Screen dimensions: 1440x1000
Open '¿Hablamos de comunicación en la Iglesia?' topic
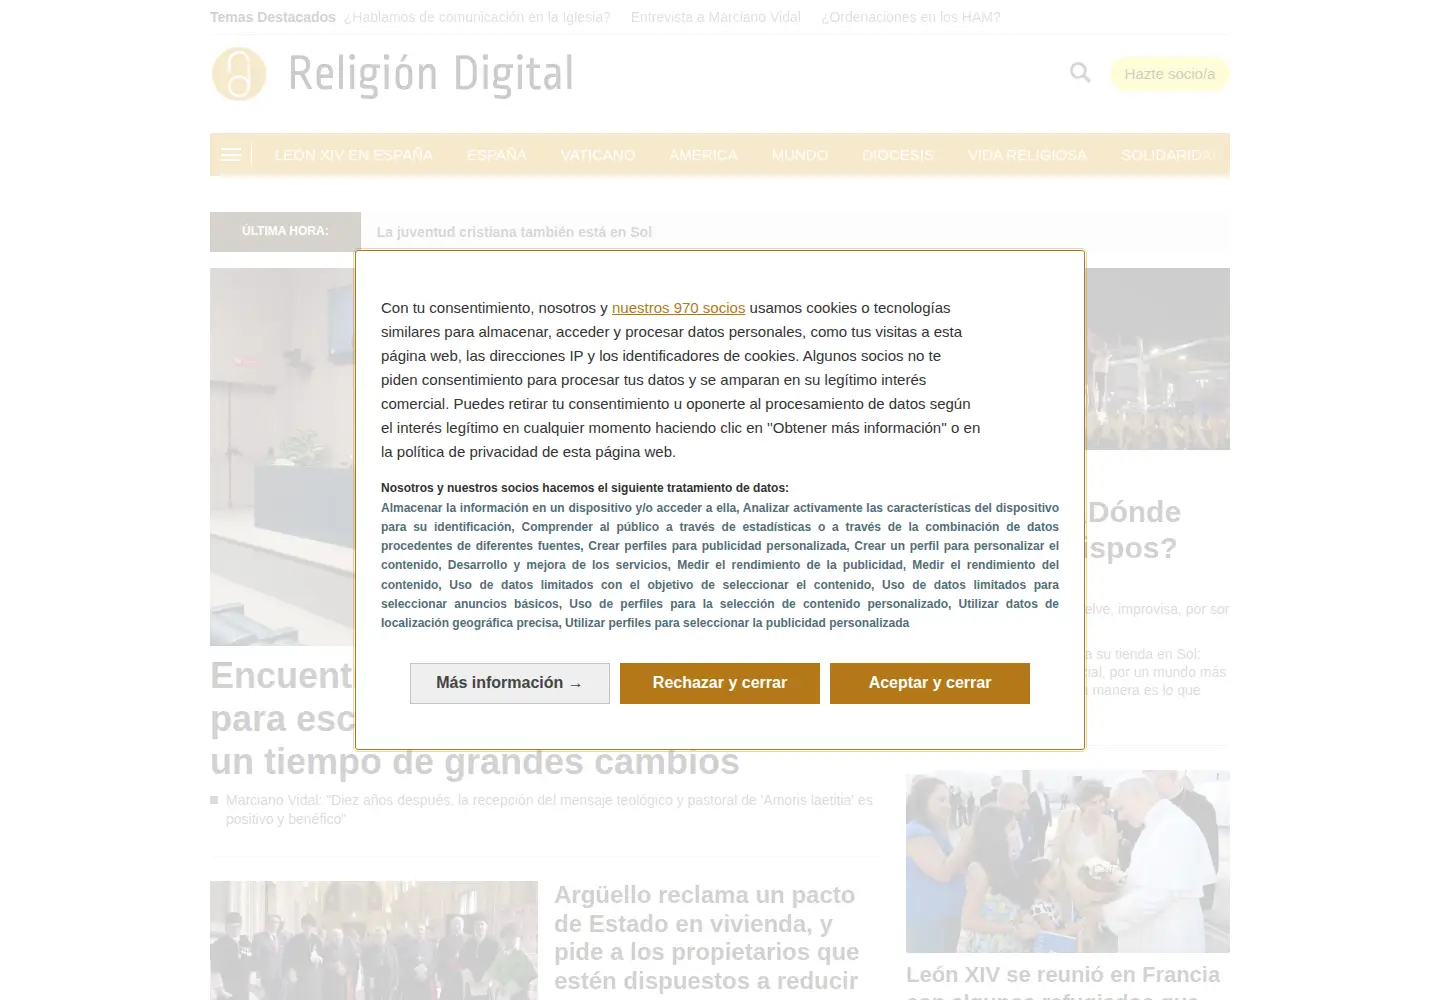point(477,17)
